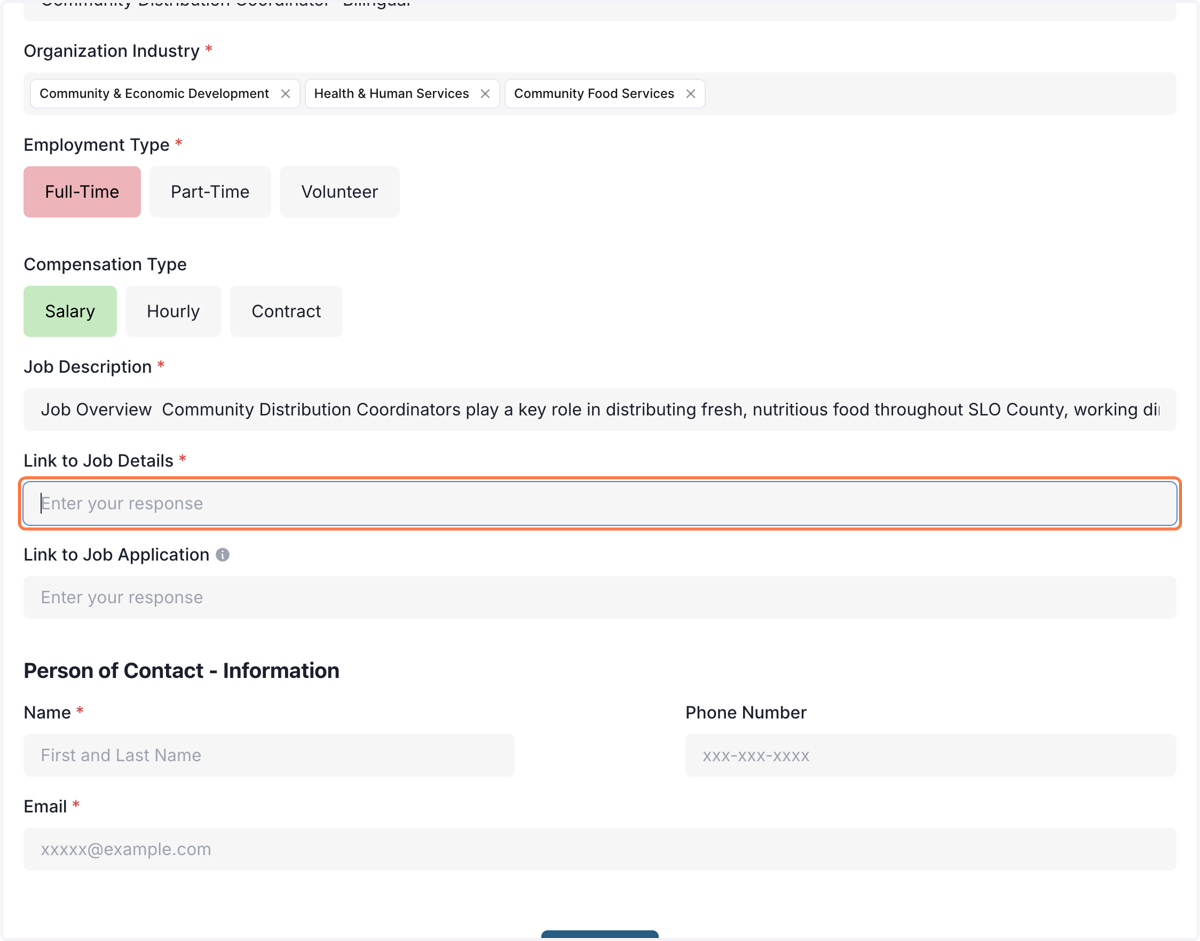1200x941 pixels.
Task: Click the Job Description label
Action: point(88,367)
